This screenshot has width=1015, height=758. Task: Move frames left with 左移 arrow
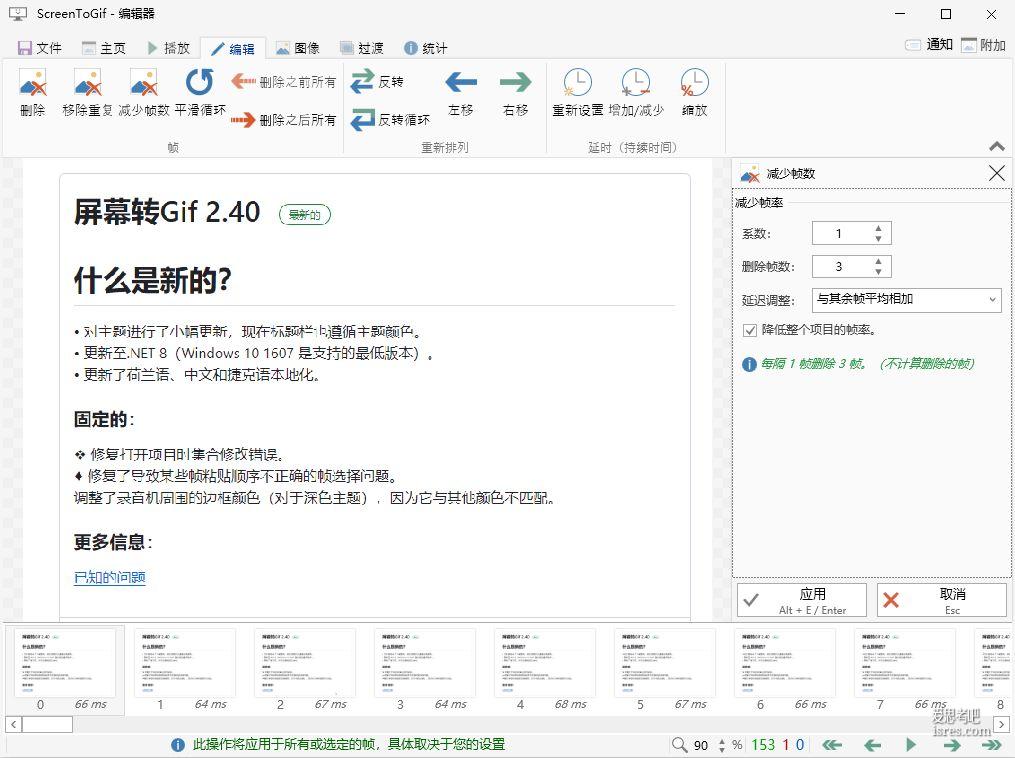[x=461, y=93]
